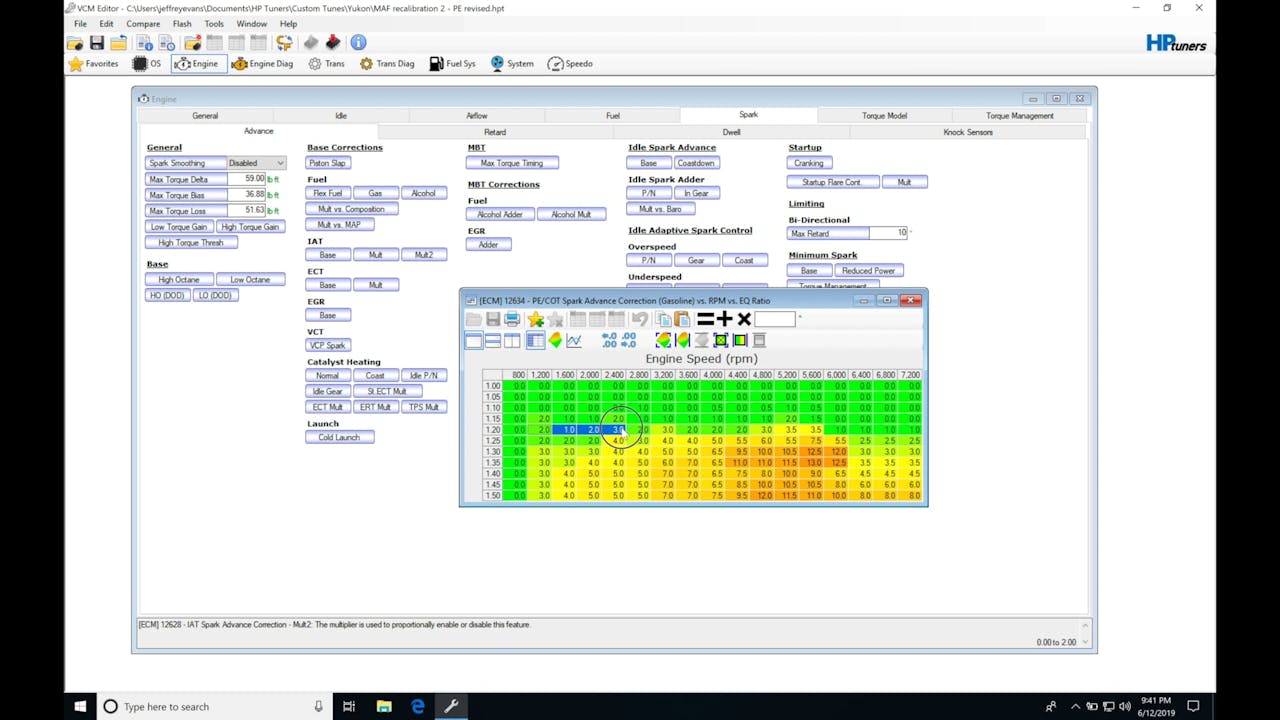Expand the Compare menu
The height and width of the screenshot is (720, 1280).
point(143,24)
